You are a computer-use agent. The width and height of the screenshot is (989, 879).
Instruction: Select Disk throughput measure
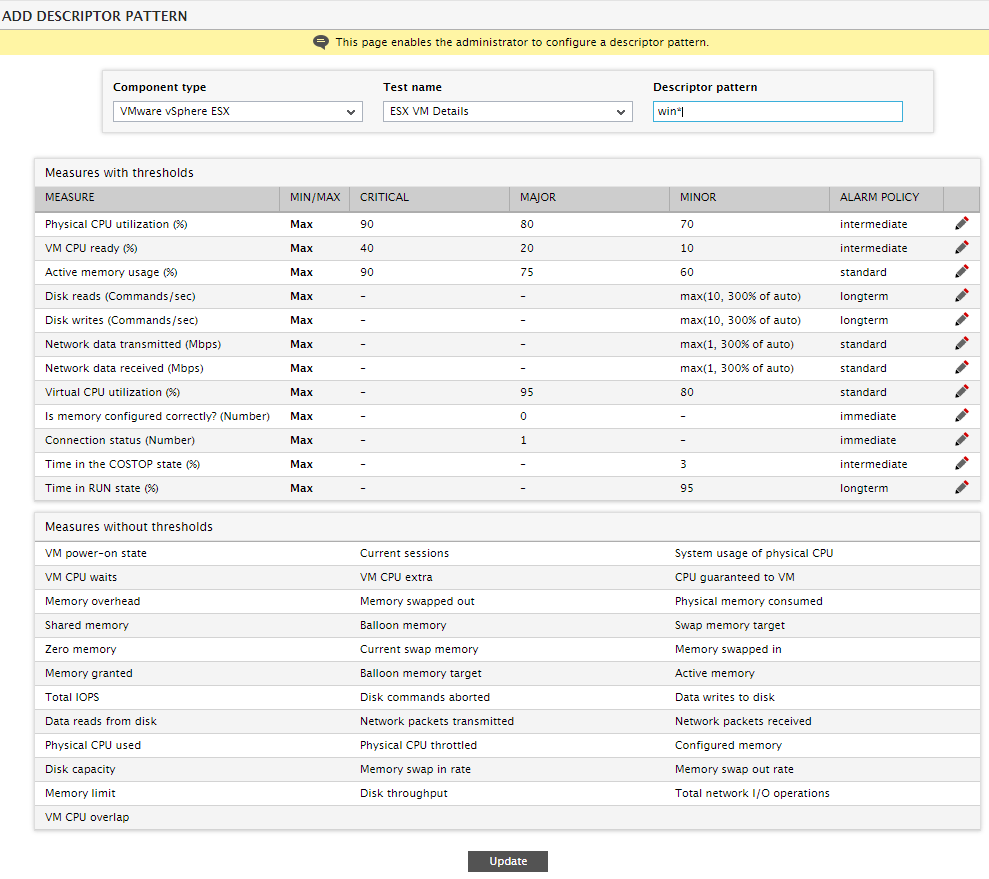point(404,793)
